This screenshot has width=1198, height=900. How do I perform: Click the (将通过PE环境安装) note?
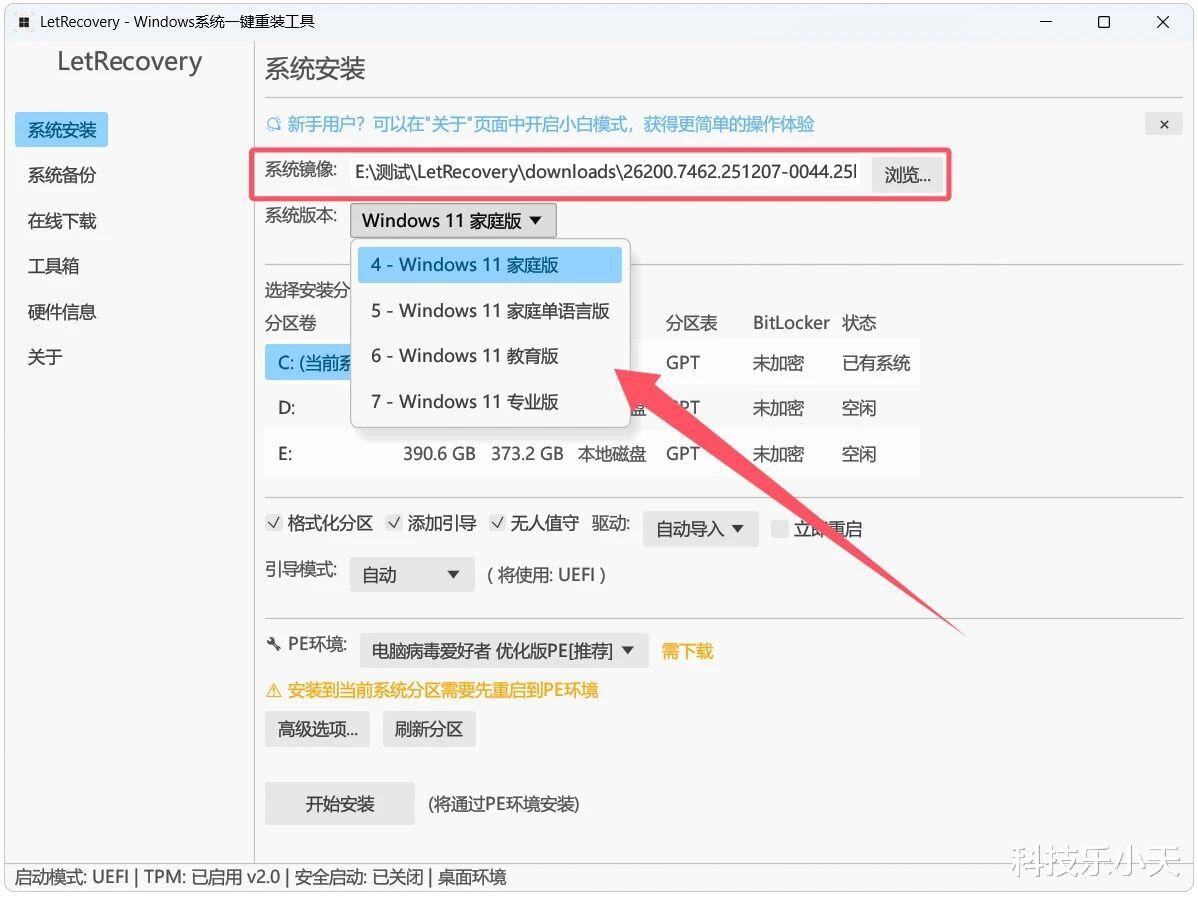coord(503,804)
